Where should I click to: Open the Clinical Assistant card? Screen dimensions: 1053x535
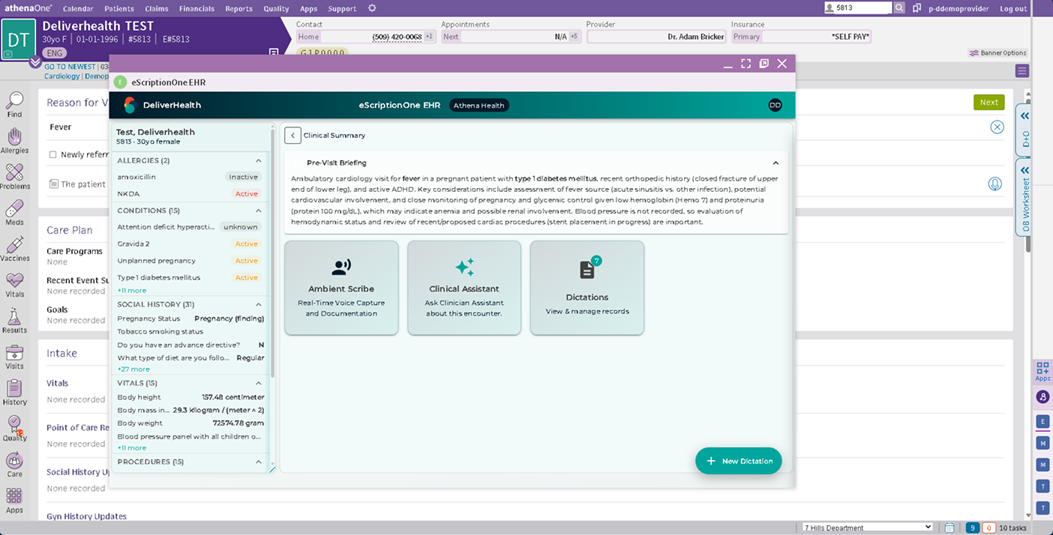464,288
